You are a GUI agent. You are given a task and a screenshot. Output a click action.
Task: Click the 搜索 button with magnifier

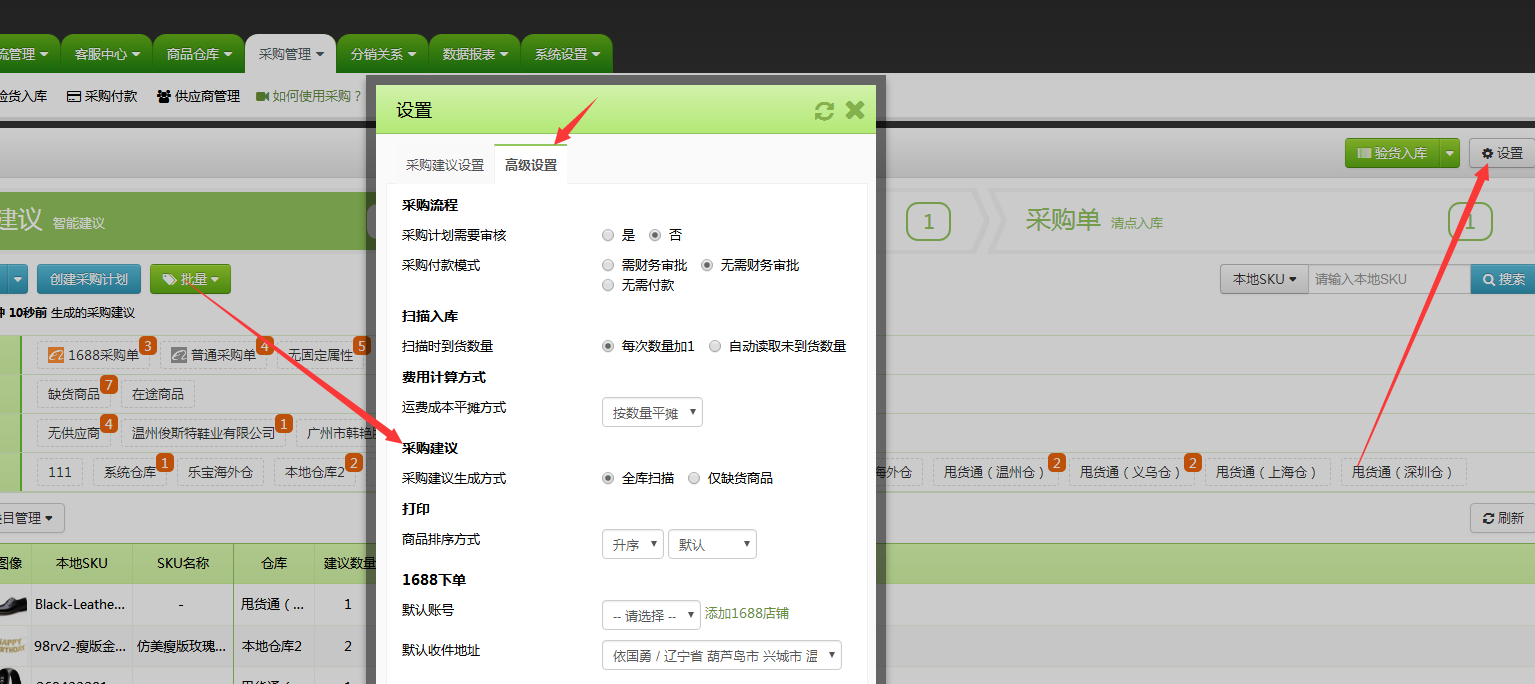(1503, 279)
